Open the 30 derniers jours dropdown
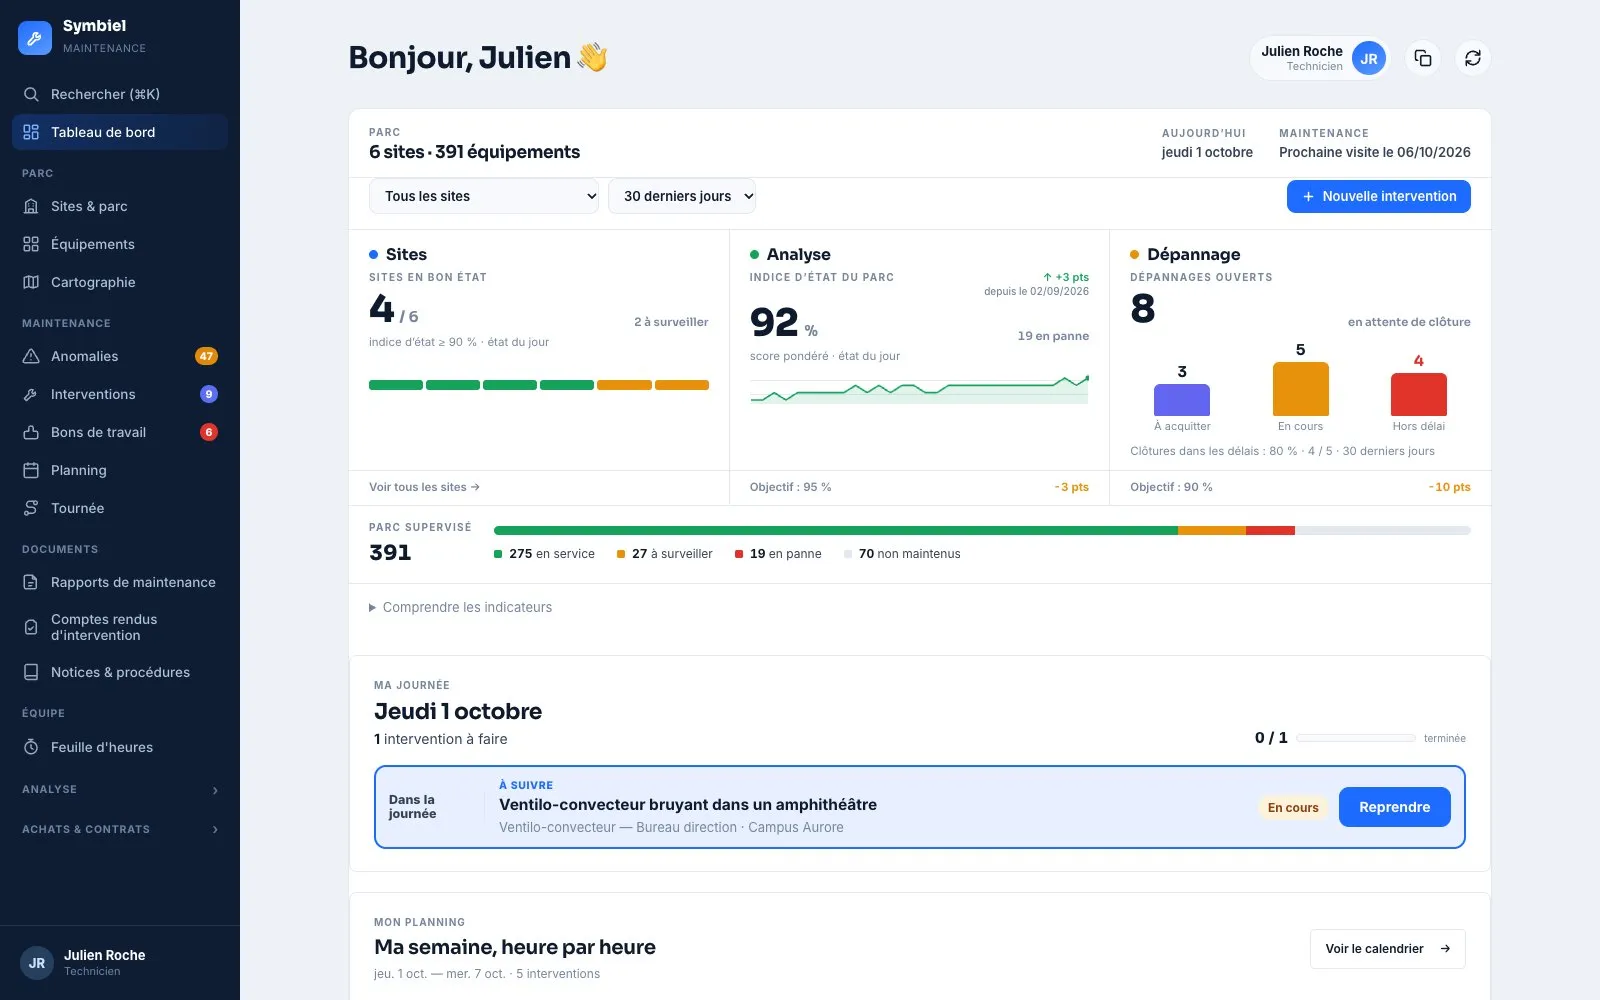Screen dimensions: 1600x1000 [x=682, y=196]
